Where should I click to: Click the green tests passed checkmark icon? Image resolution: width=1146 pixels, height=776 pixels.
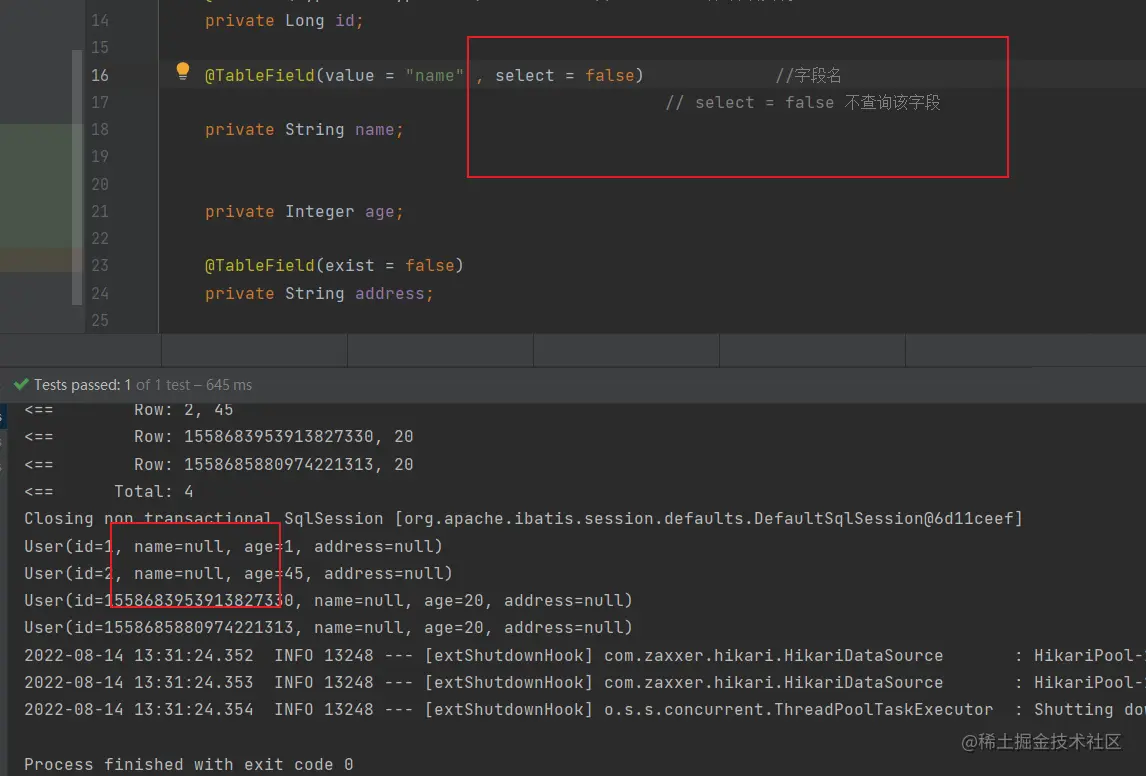tap(21, 384)
